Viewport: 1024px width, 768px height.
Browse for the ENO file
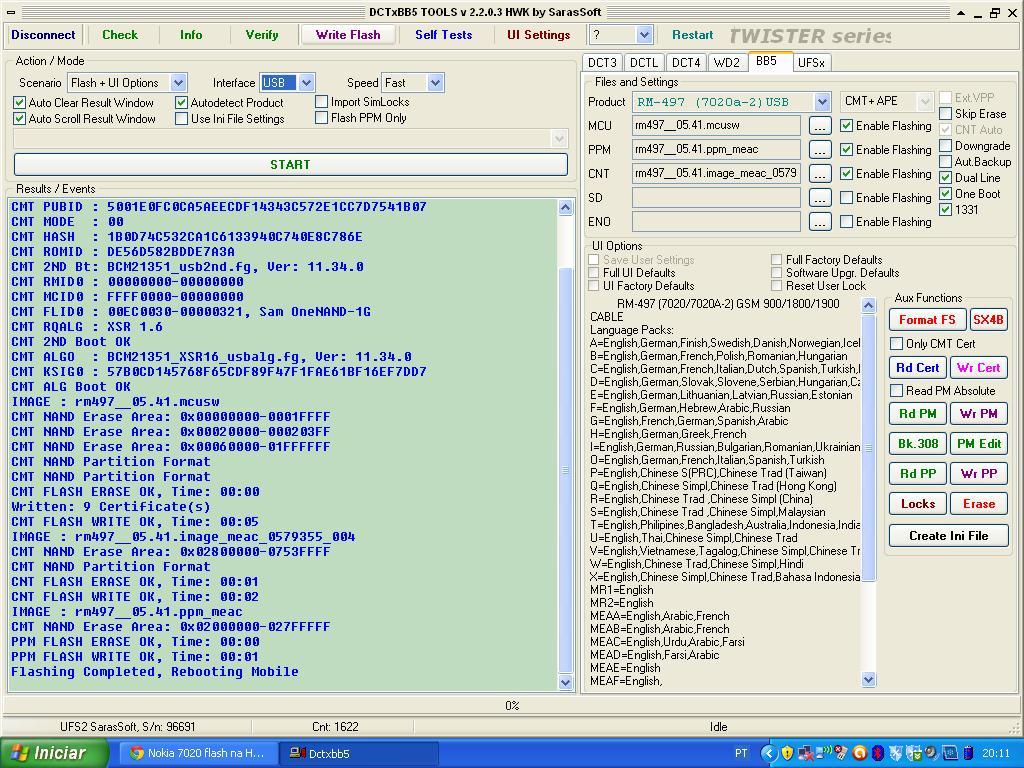[x=820, y=221]
